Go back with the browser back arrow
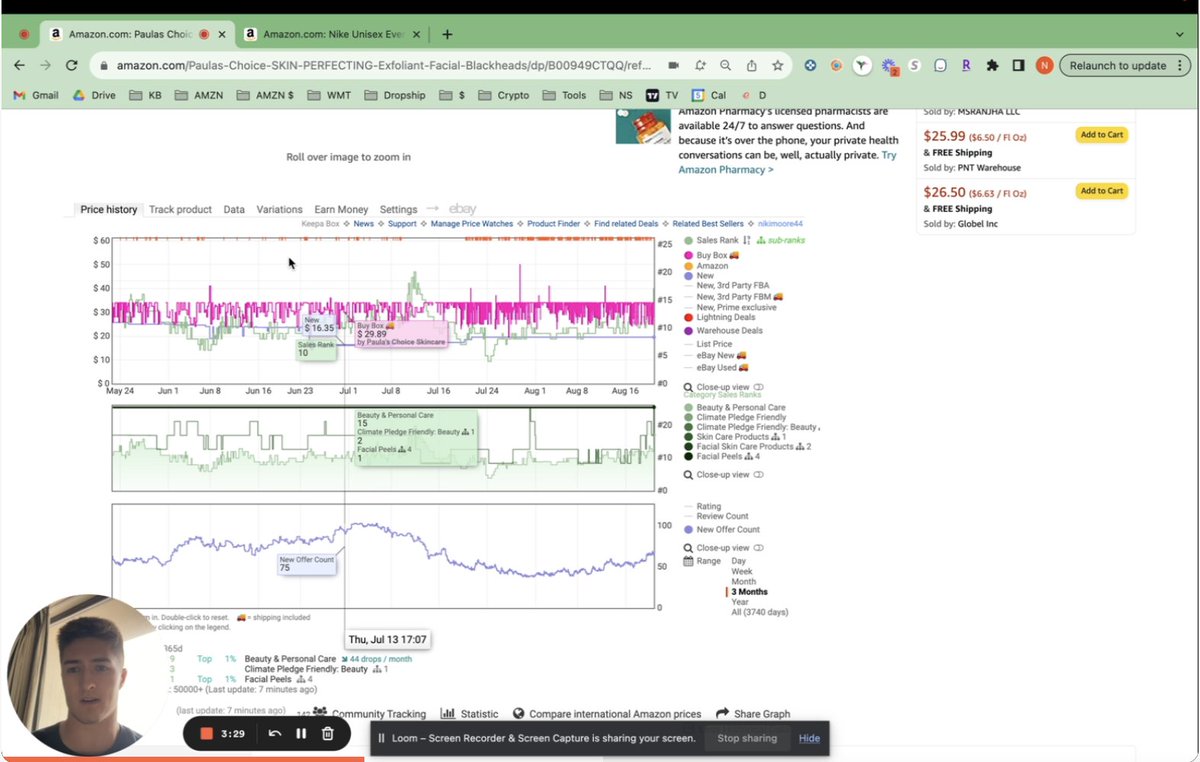Screen dimensions: 1200x762 pos(19,65)
